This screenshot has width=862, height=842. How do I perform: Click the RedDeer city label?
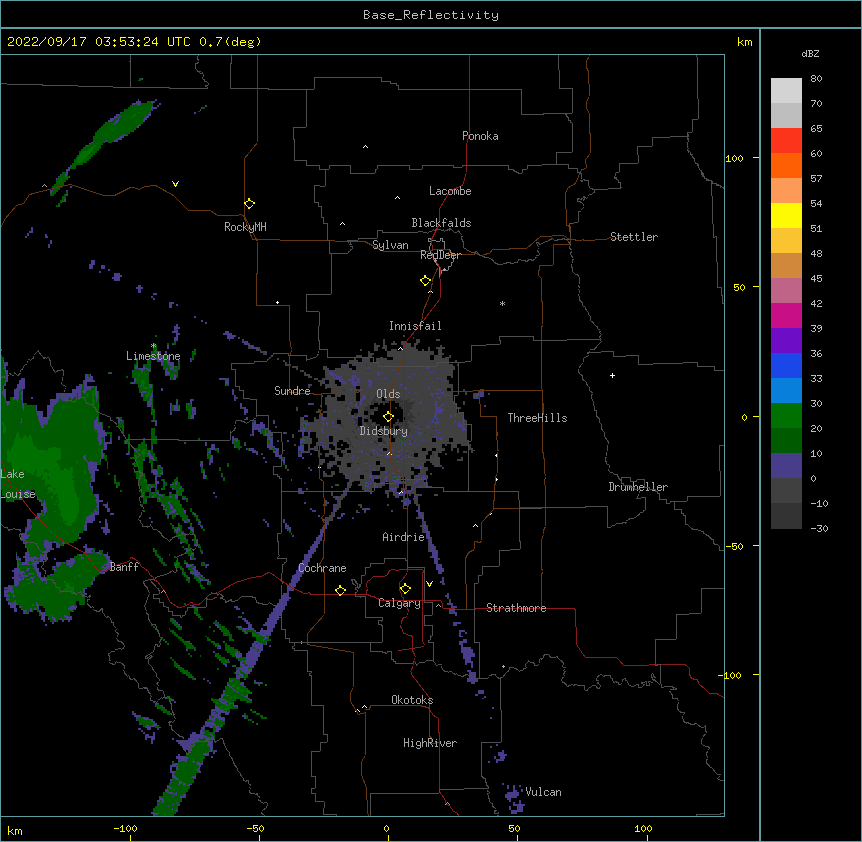click(x=440, y=255)
